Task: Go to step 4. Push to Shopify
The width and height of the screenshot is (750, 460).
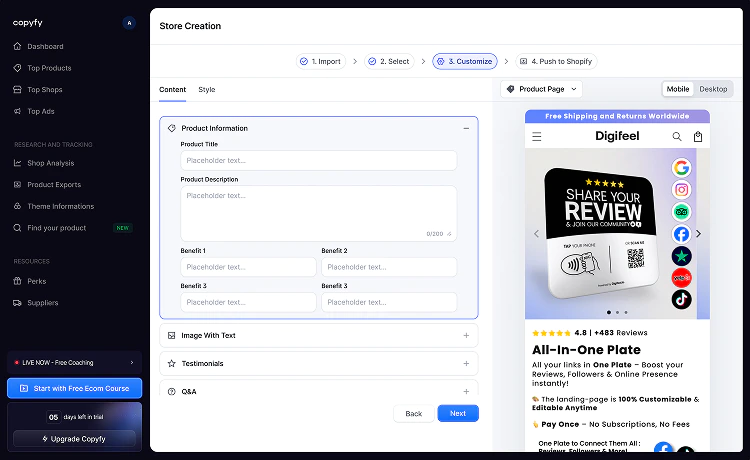Action: [x=556, y=61]
